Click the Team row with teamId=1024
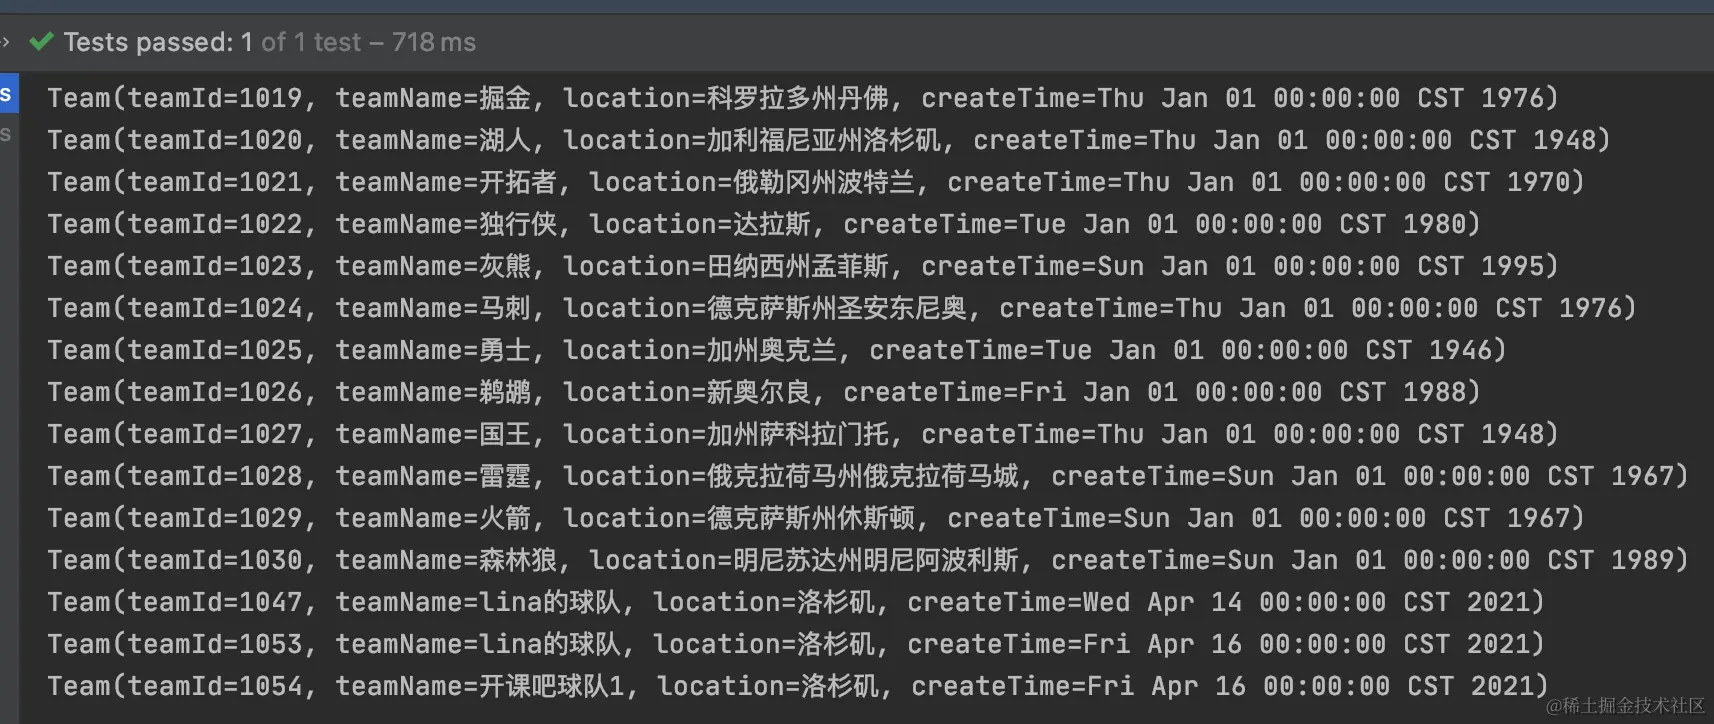The height and width of the screenshot is (724, 1714). point(842,308)
